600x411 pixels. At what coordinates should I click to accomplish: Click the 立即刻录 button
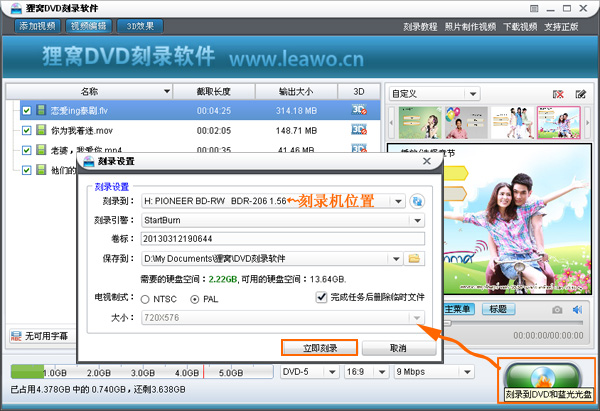[320, 348]
